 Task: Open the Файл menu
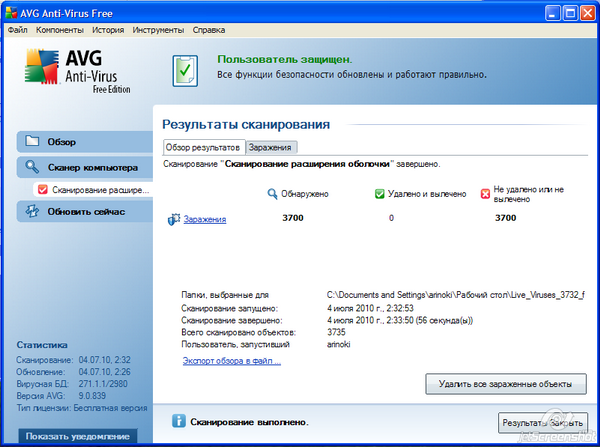tap(17, 30)
